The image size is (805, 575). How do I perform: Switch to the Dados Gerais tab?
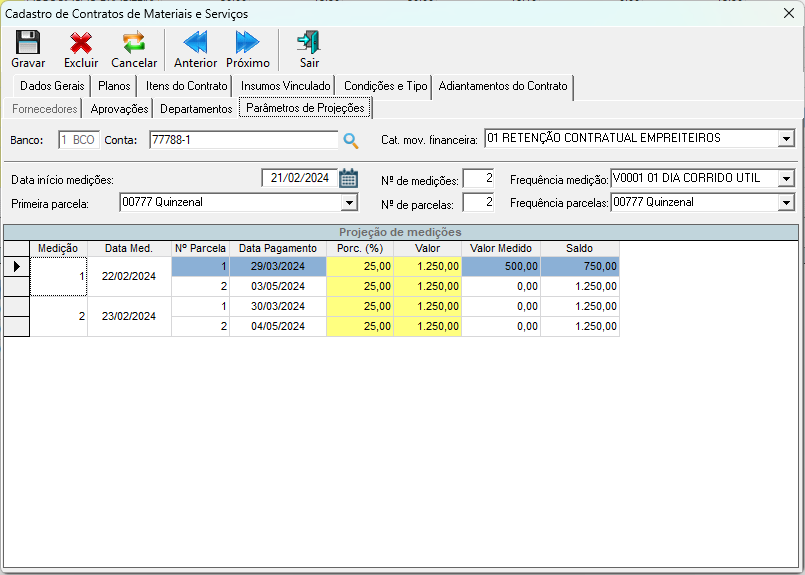[x=52, y=86]
